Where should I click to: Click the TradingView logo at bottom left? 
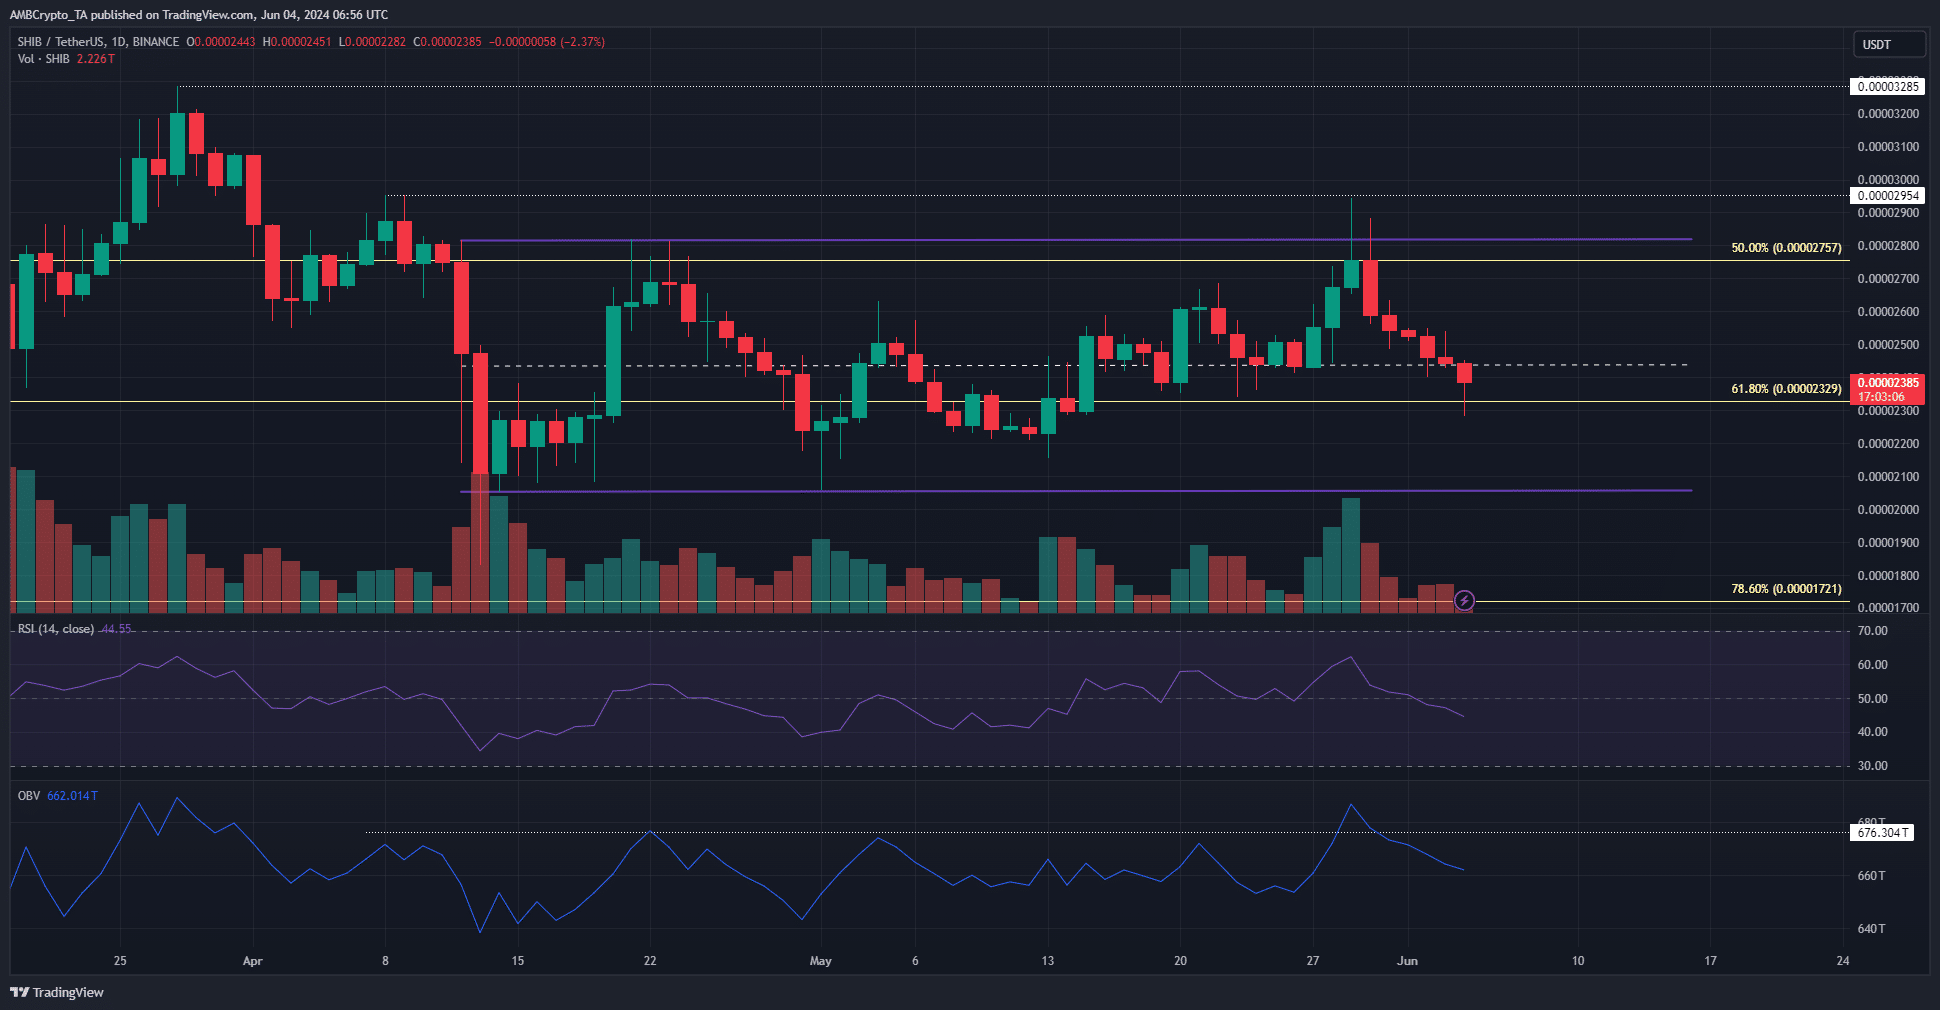click(x=57, y=992)
